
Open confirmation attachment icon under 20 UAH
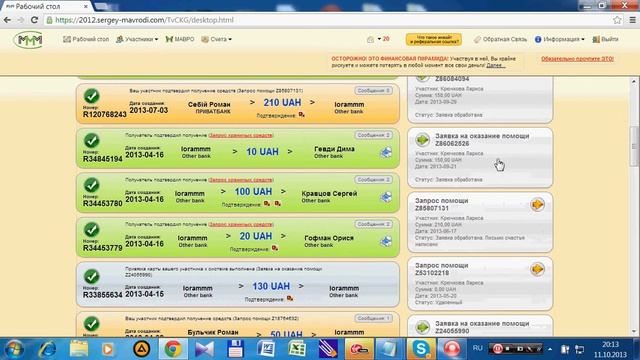[x=275, y=248]
